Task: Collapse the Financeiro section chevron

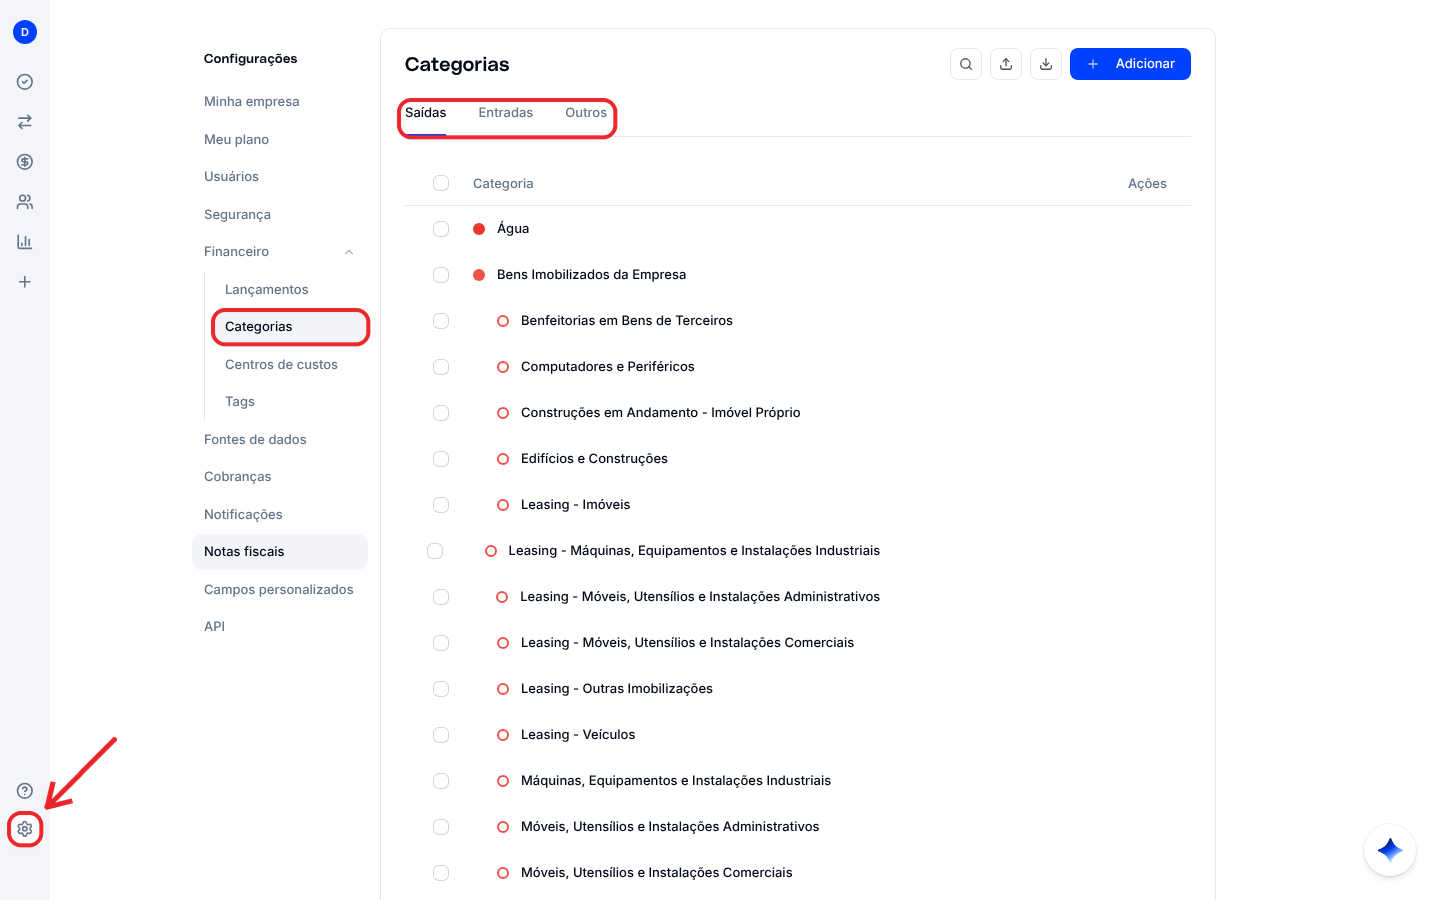Action: pyautogui.click(x=349, y=252)
